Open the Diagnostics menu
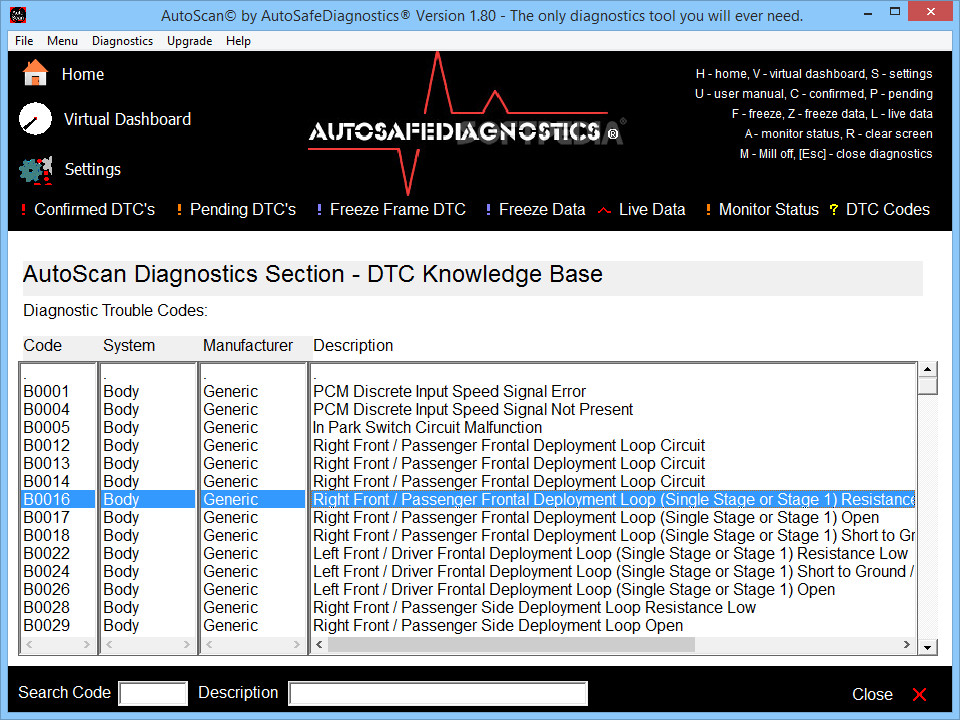Screen dimensions: 960x720 point(122,41)
